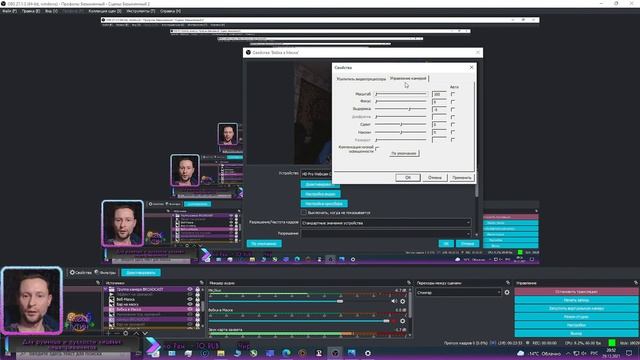Open File Explorer from the taskbar

point(221,353)
